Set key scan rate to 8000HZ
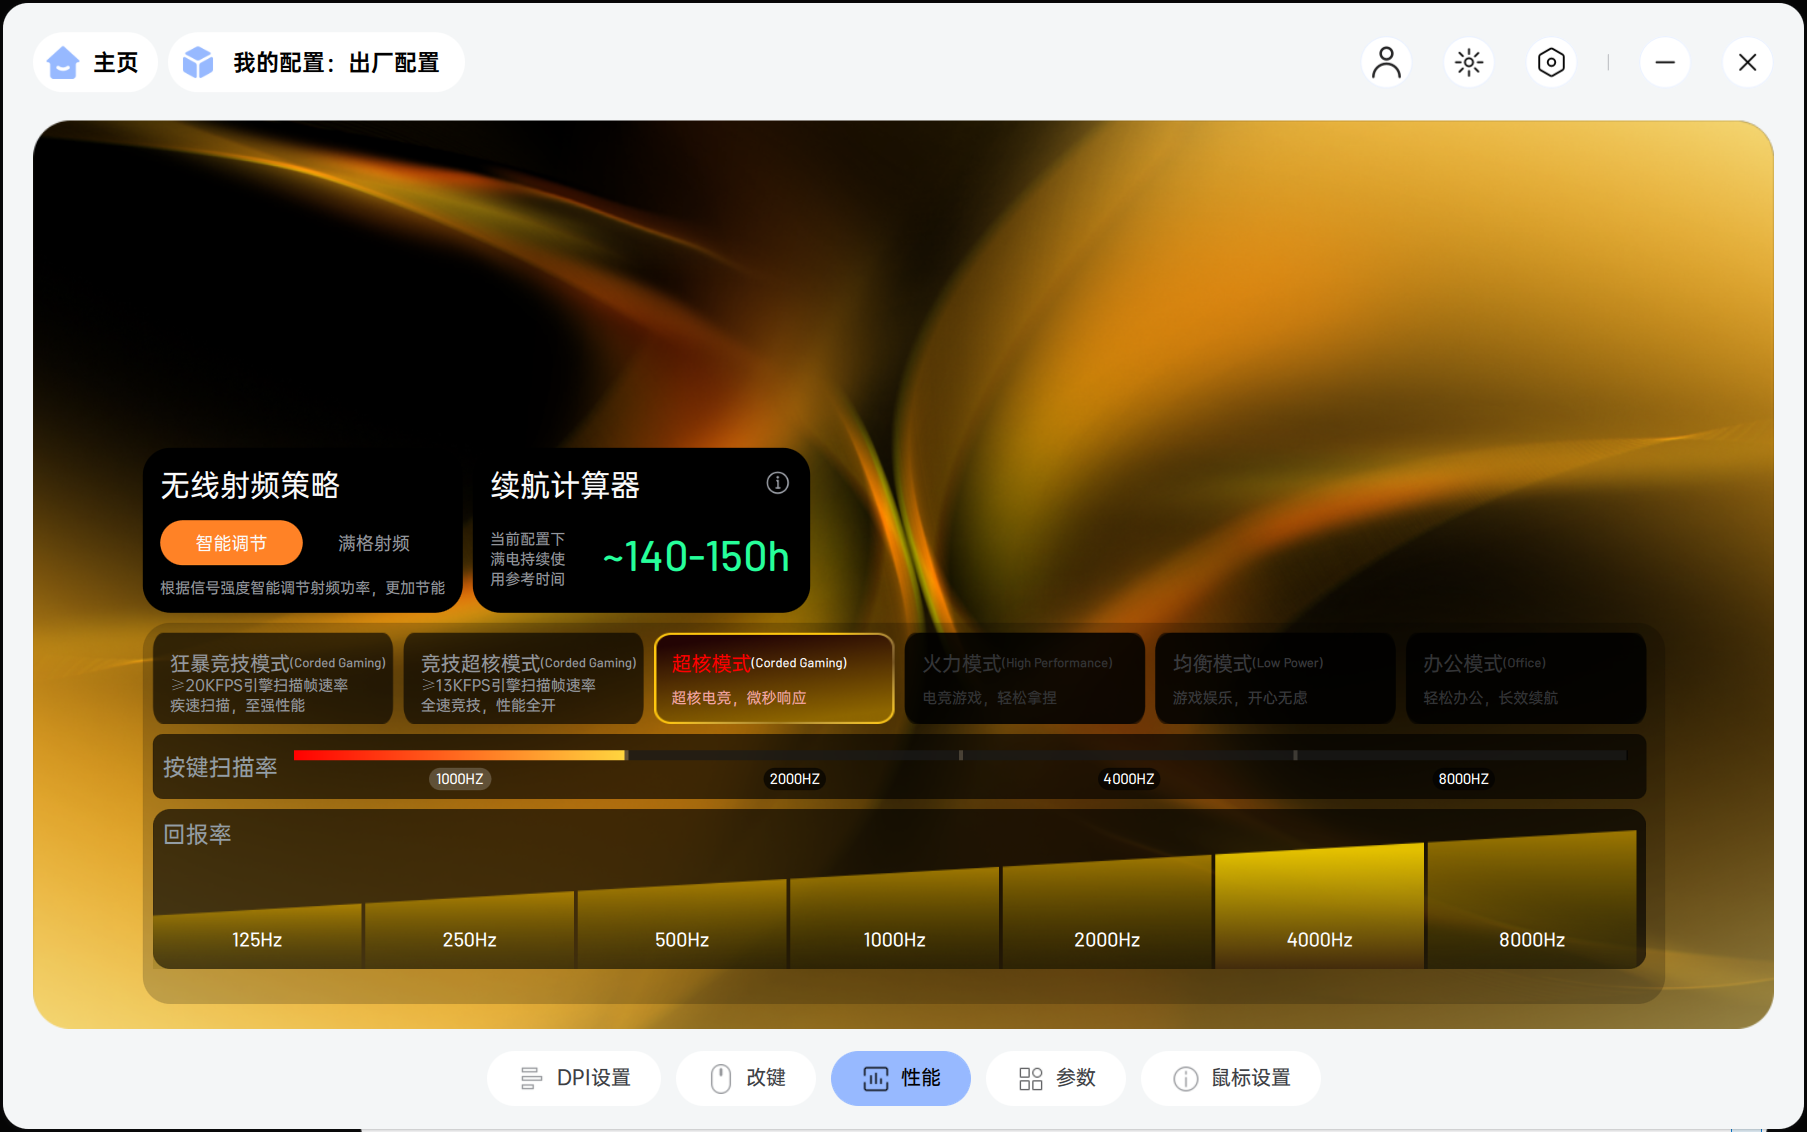 (x=1463, y=779)
